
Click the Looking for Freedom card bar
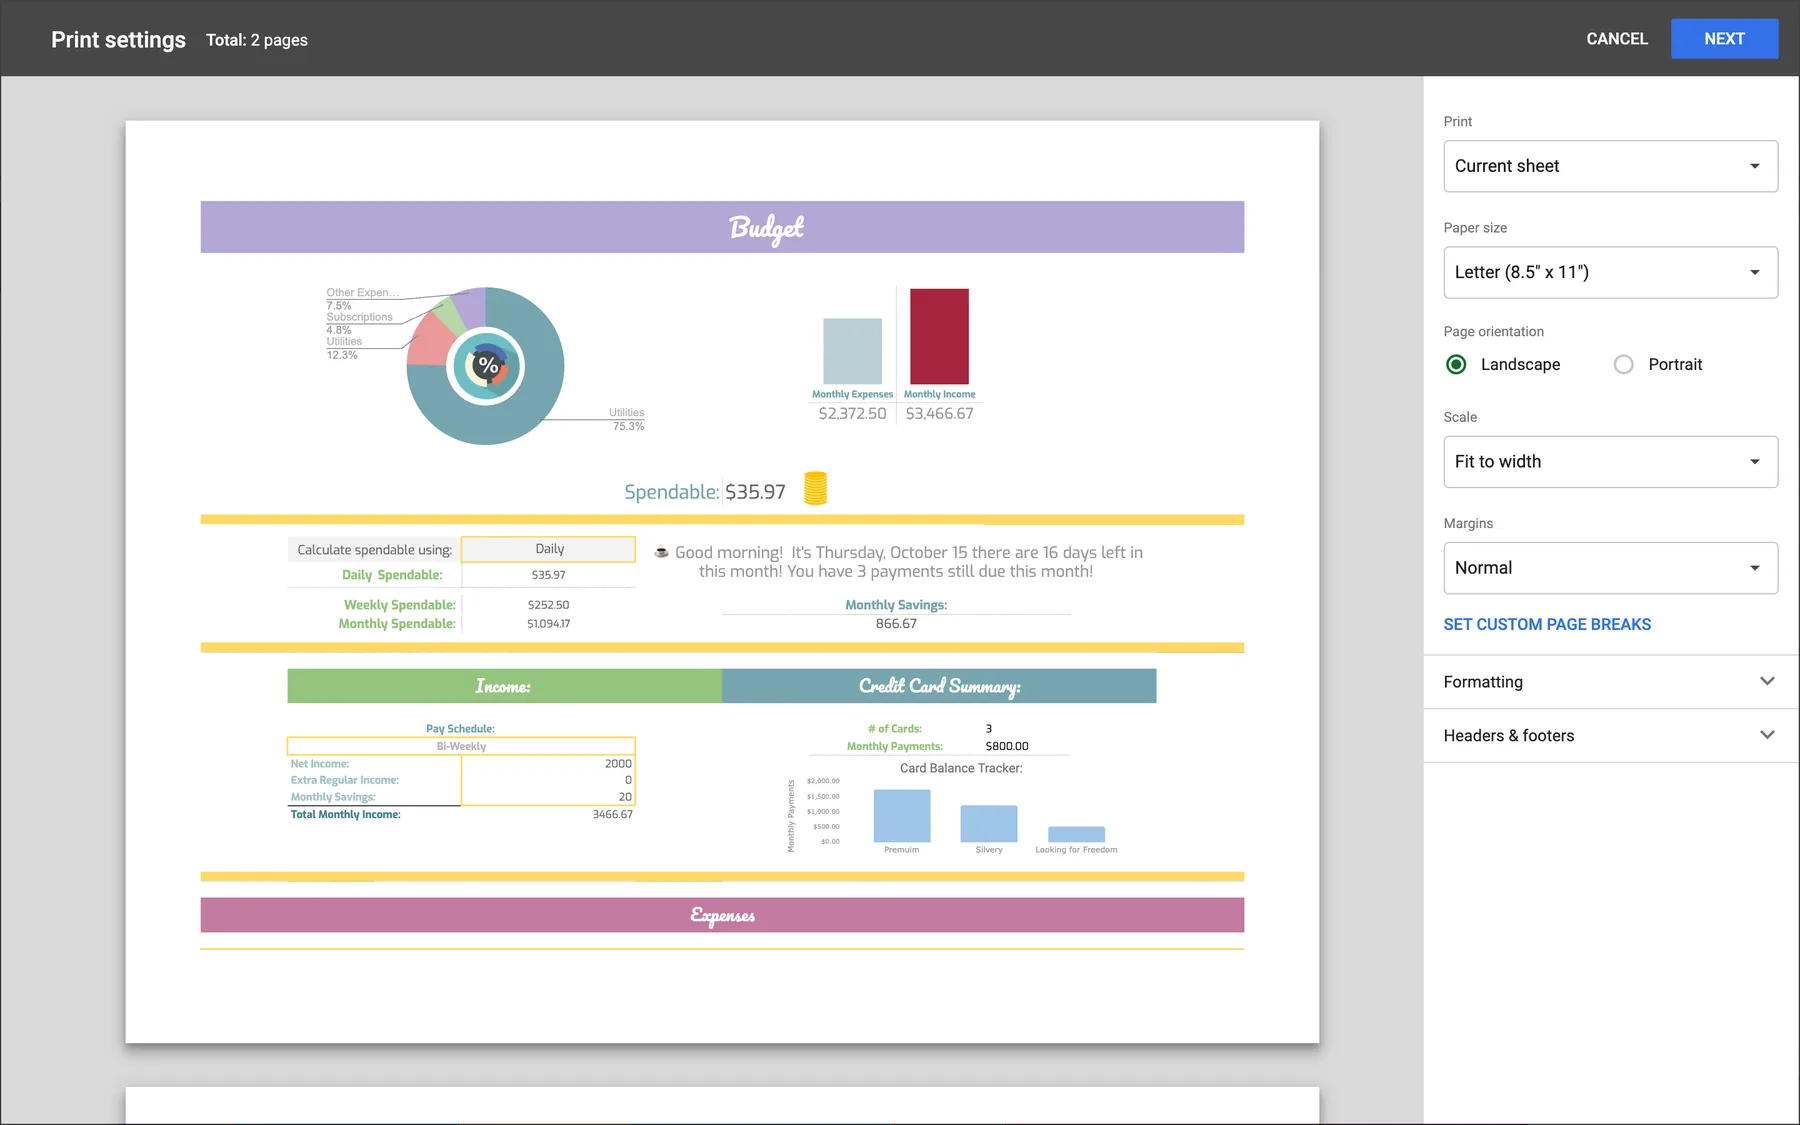click(x=1076, y=834)
